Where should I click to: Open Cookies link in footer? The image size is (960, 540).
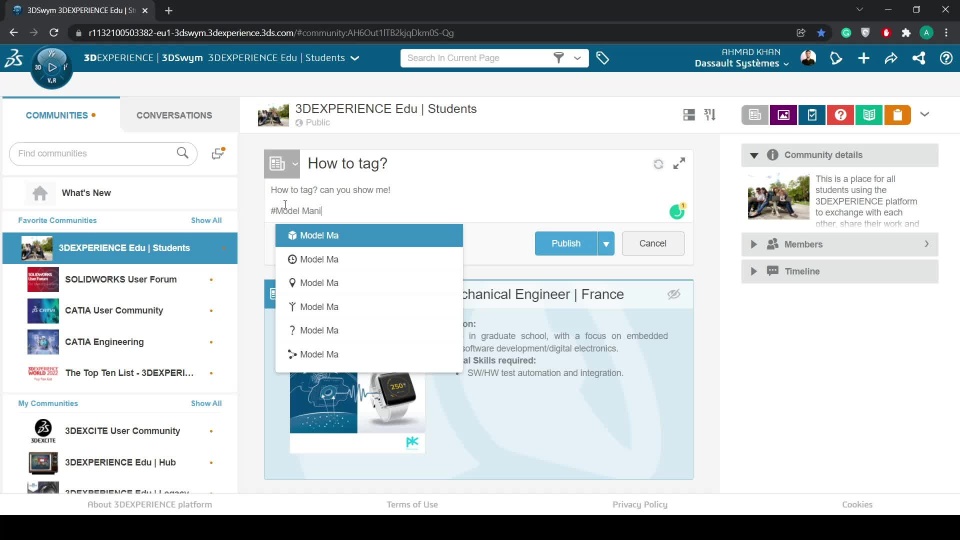(x=857, y=504)
